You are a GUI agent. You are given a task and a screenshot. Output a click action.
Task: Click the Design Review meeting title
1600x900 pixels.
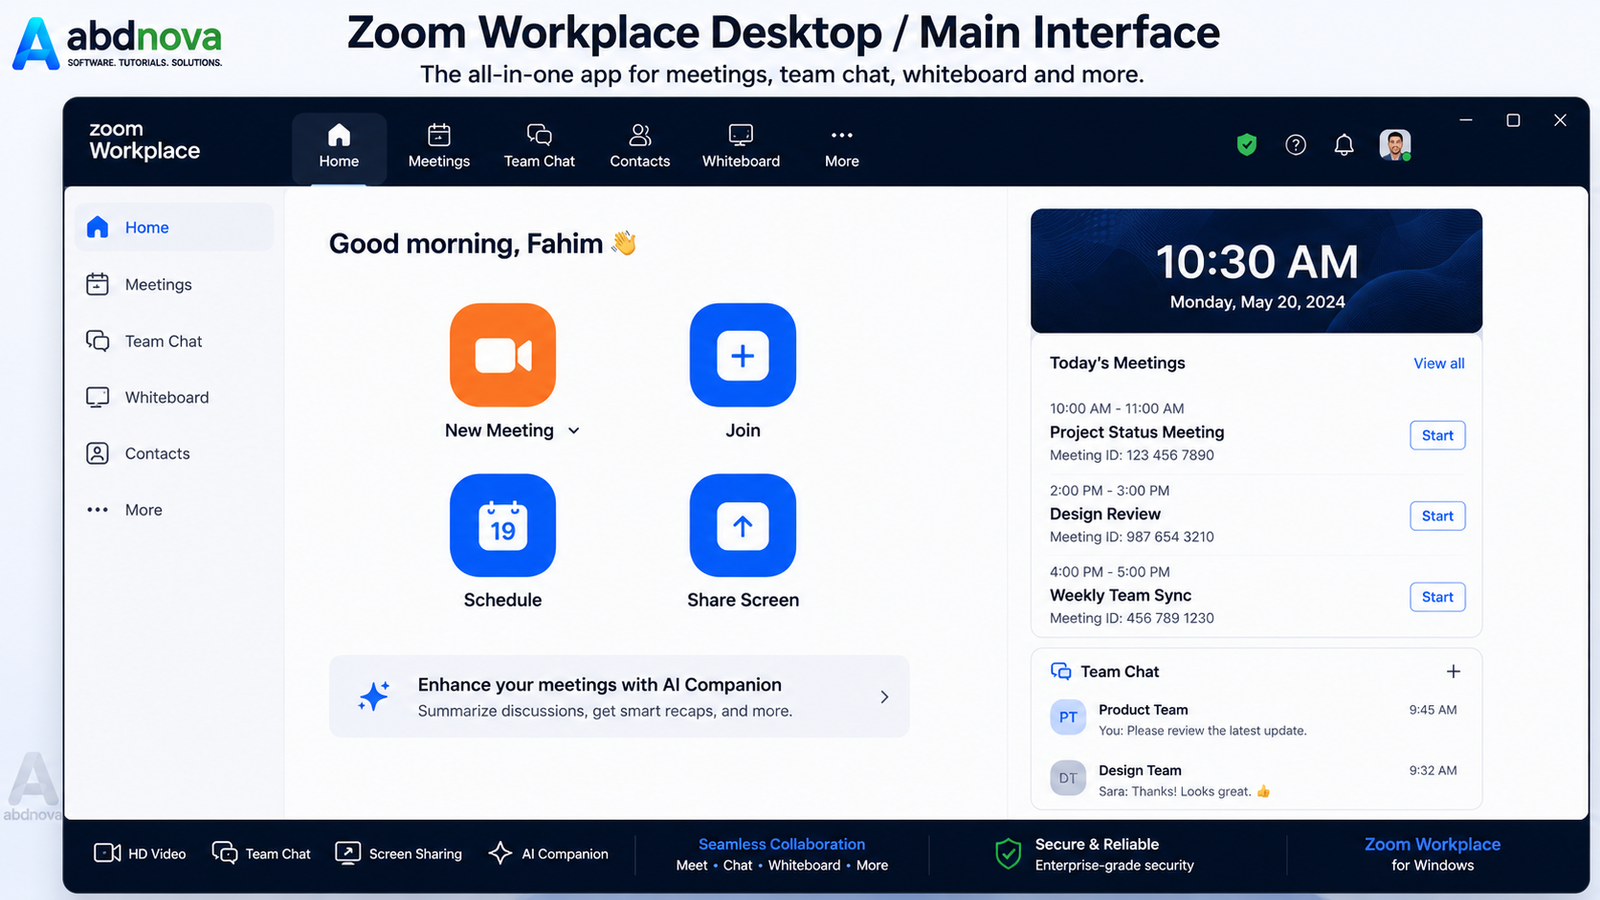[x=1105, y=514]
